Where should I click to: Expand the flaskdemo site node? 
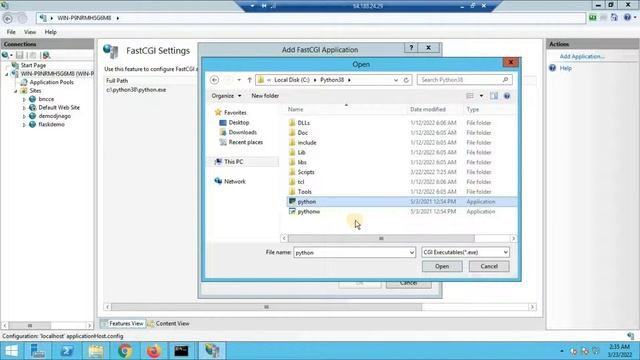coord(24,125)
